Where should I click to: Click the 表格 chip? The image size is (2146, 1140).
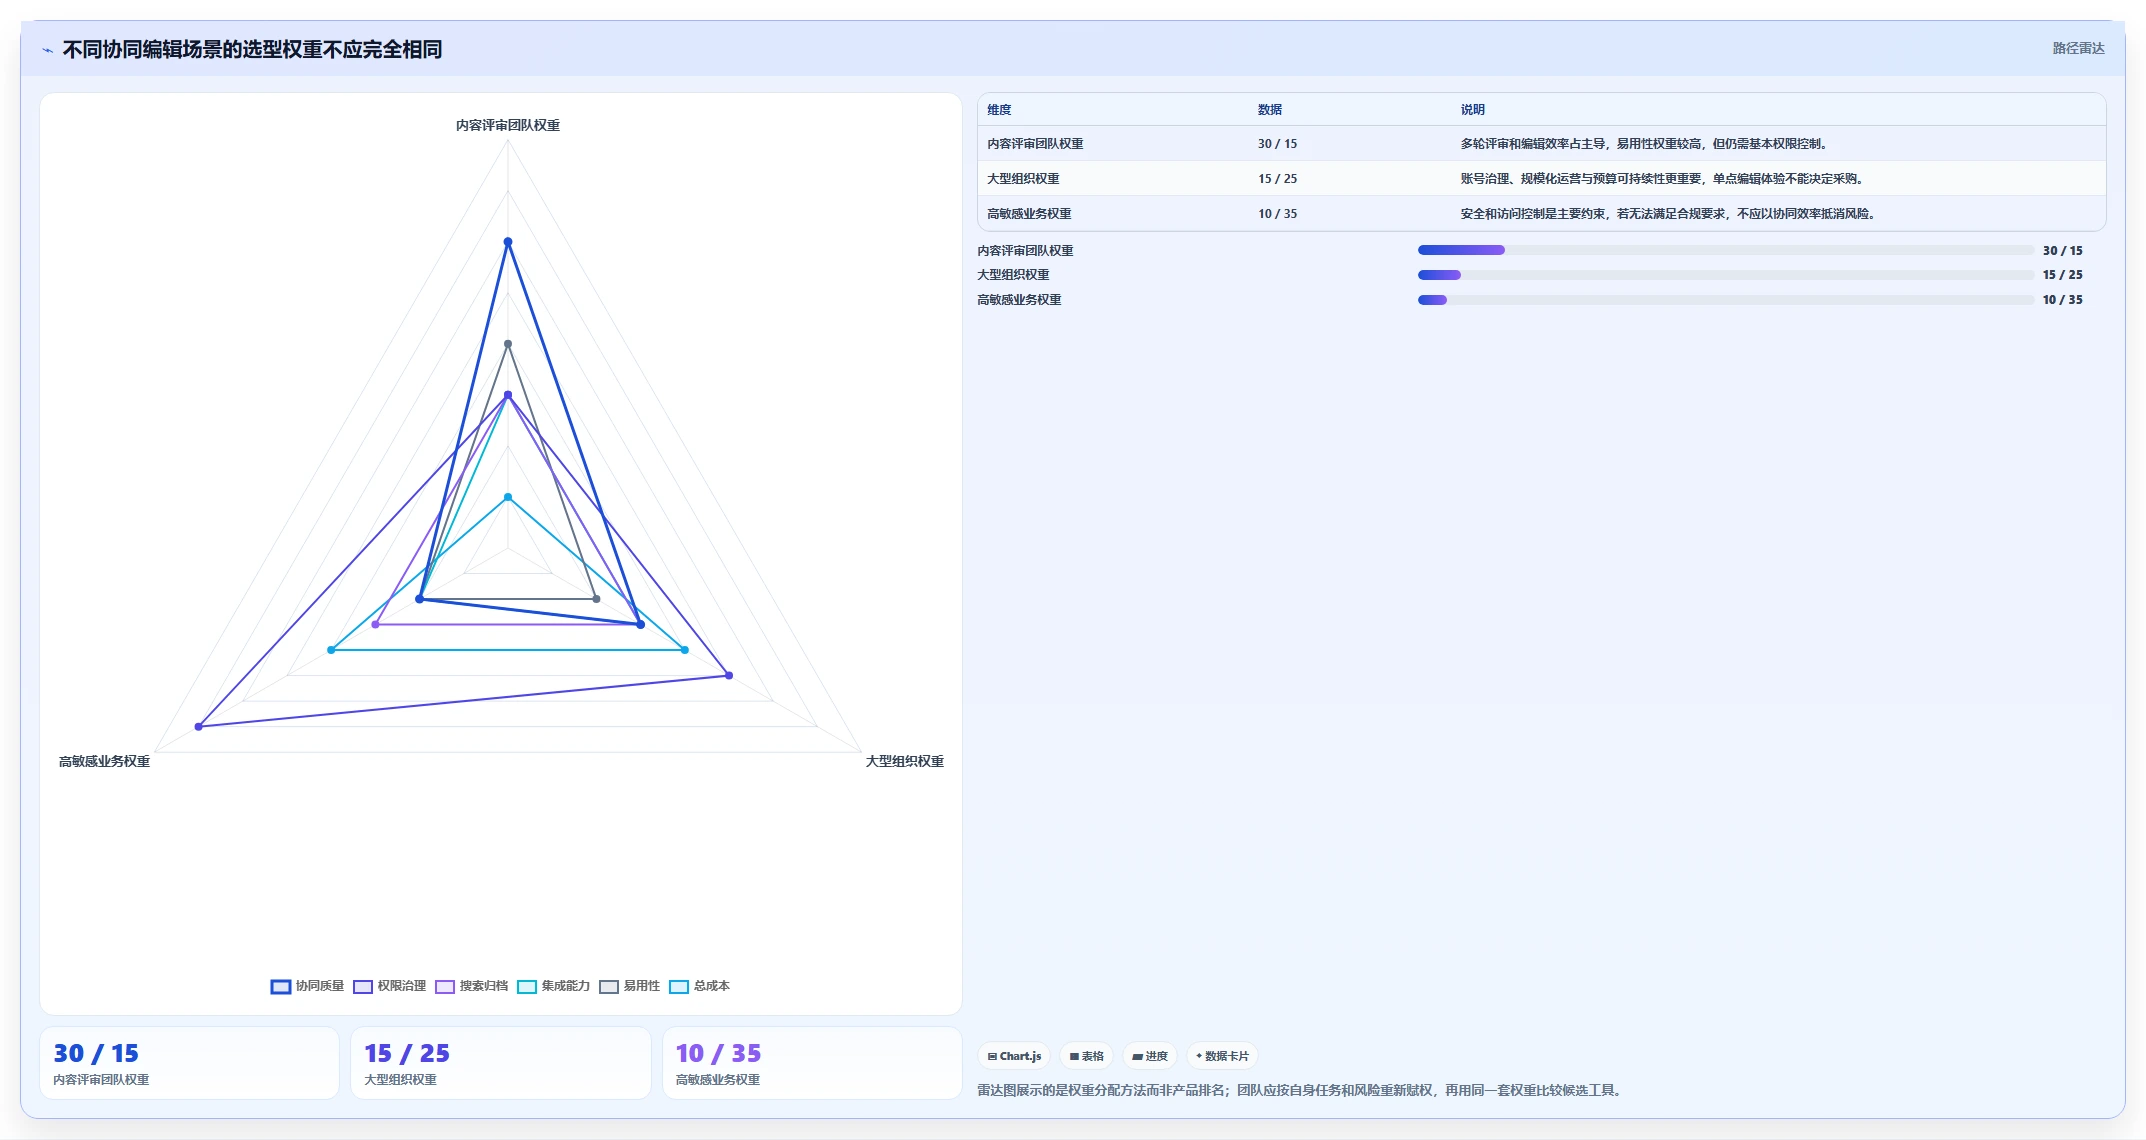pyautogui.click(x=1087, y=1056)
